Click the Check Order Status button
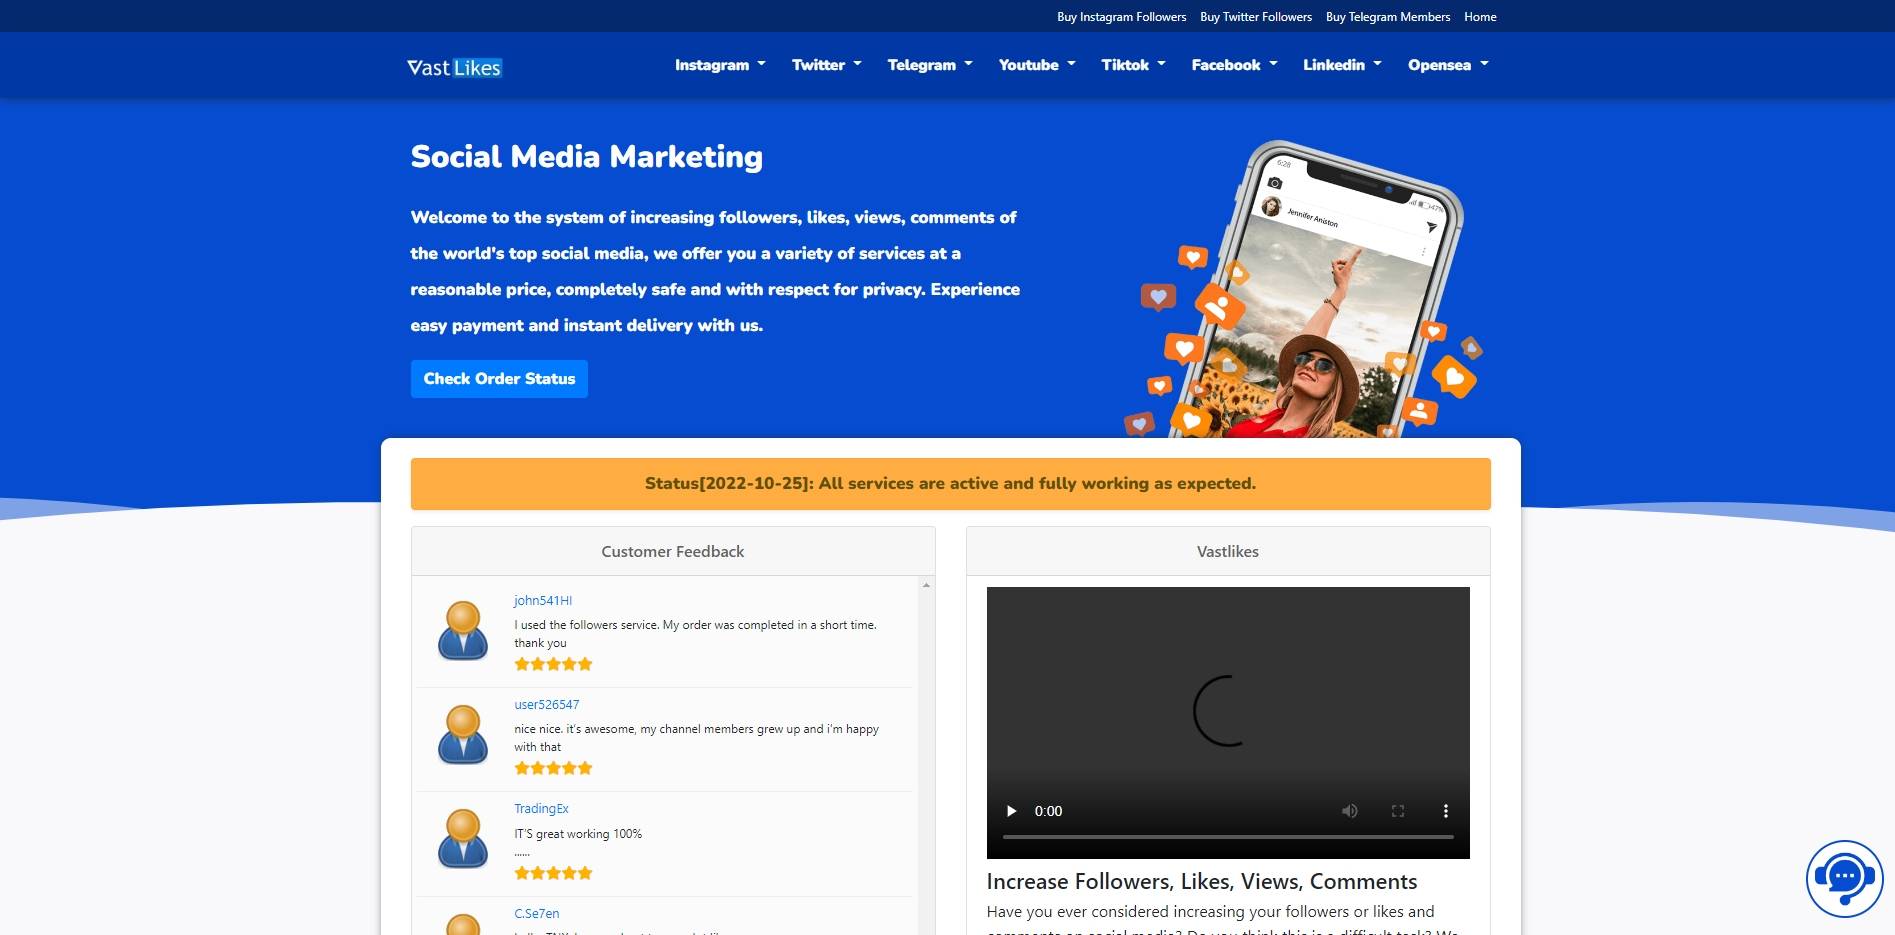The image size is (1895, 935). pyautogui.click(x=499, y=379)
